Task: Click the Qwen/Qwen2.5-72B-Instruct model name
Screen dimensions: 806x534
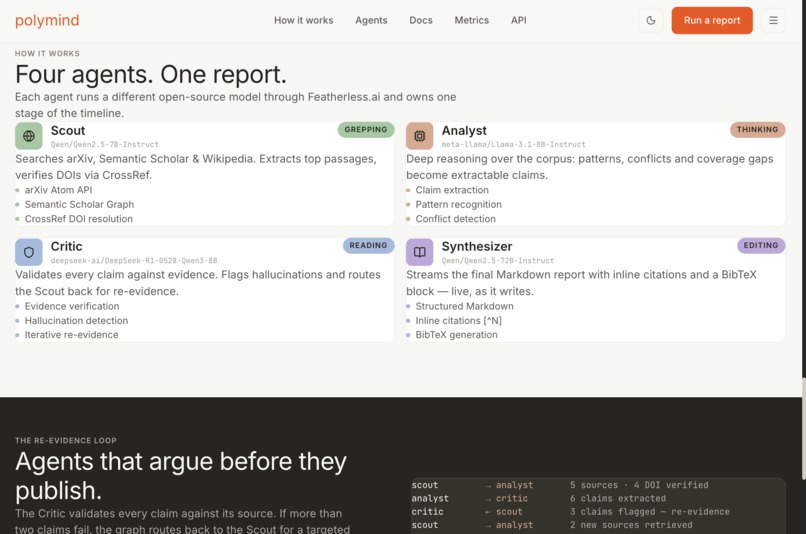Action: click(x=498, y=261)
